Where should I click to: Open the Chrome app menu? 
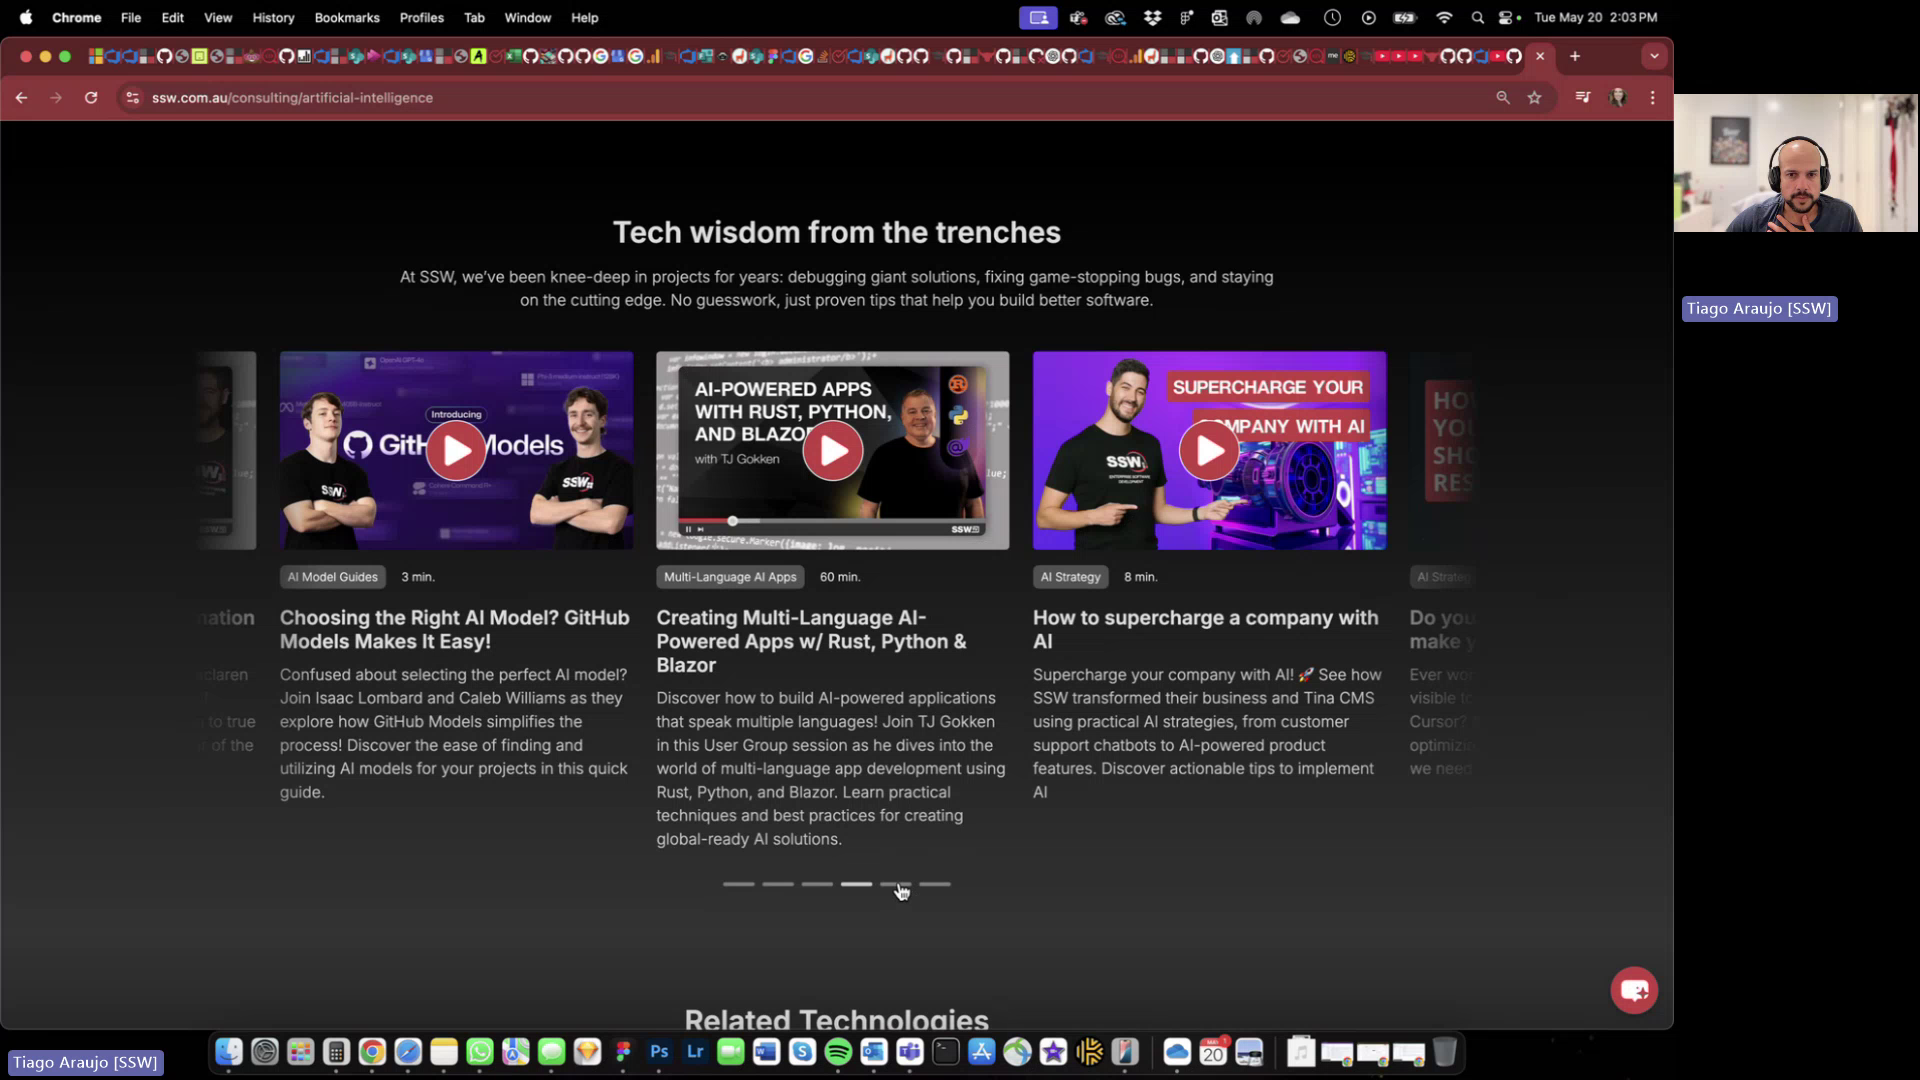[76, 17]
